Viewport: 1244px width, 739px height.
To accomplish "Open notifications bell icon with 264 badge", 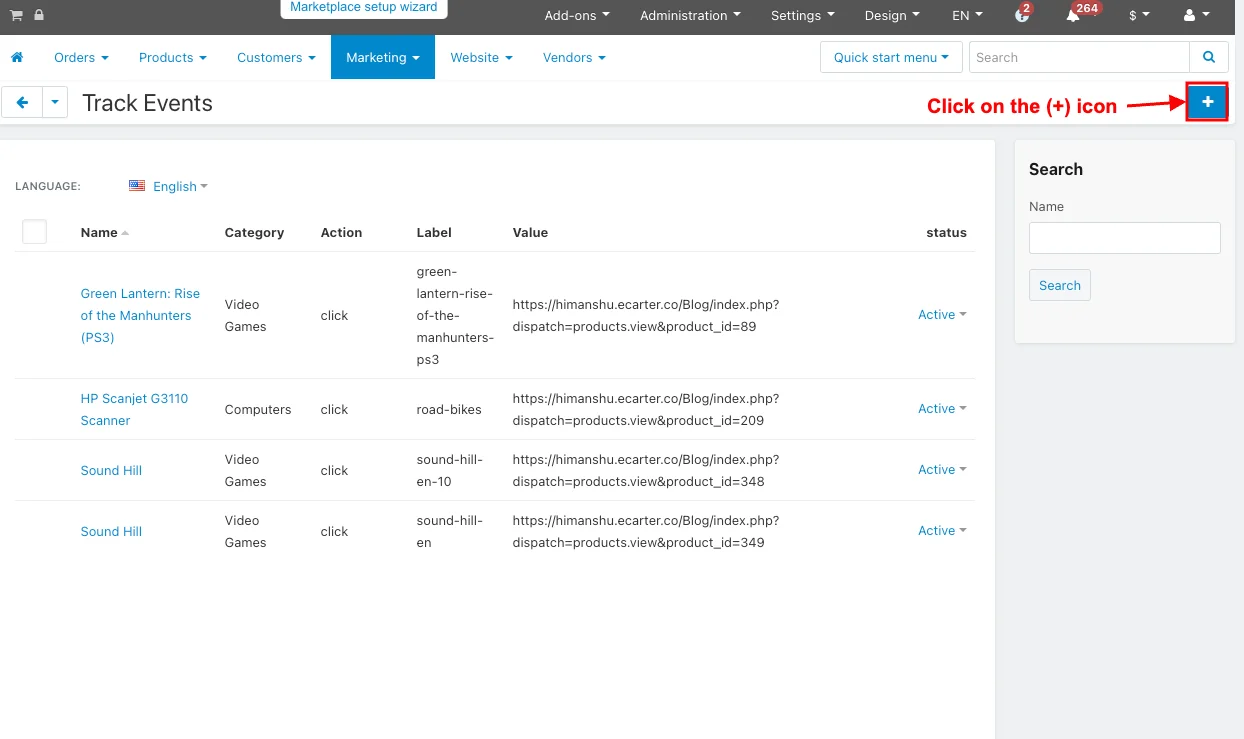I will coord(1074,16).
